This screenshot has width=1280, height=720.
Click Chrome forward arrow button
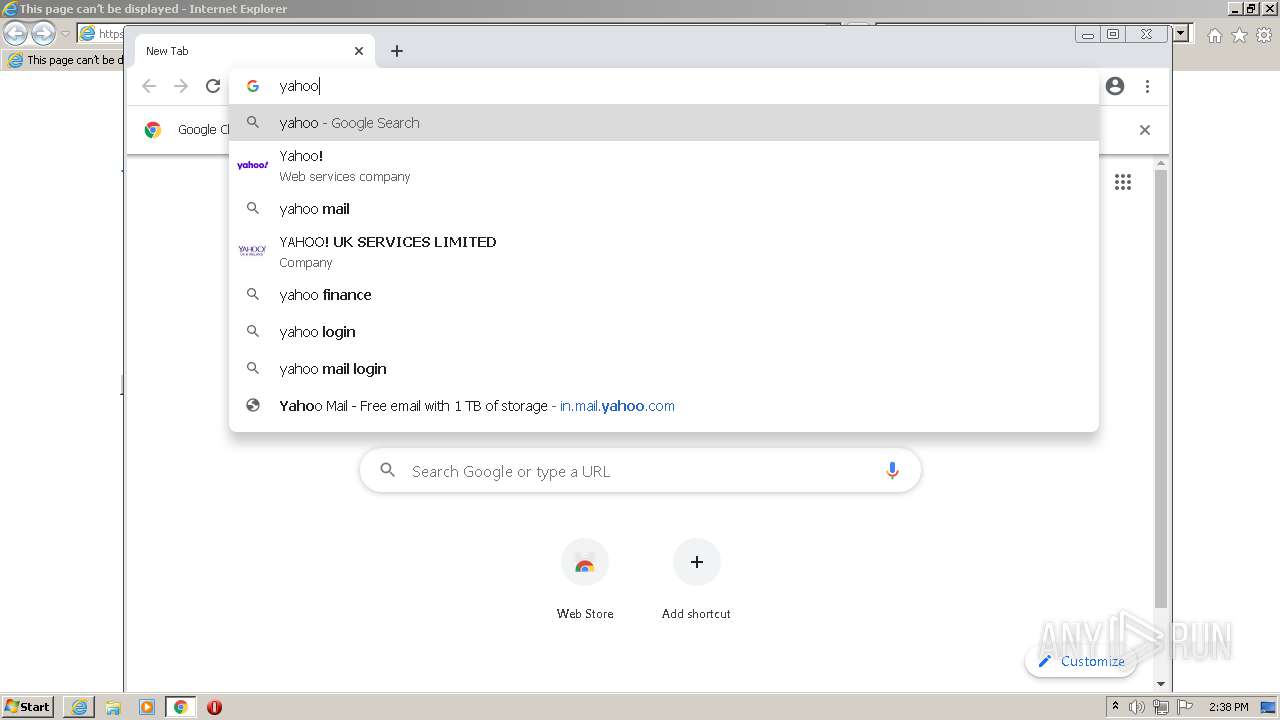click(x=181, y=86)
